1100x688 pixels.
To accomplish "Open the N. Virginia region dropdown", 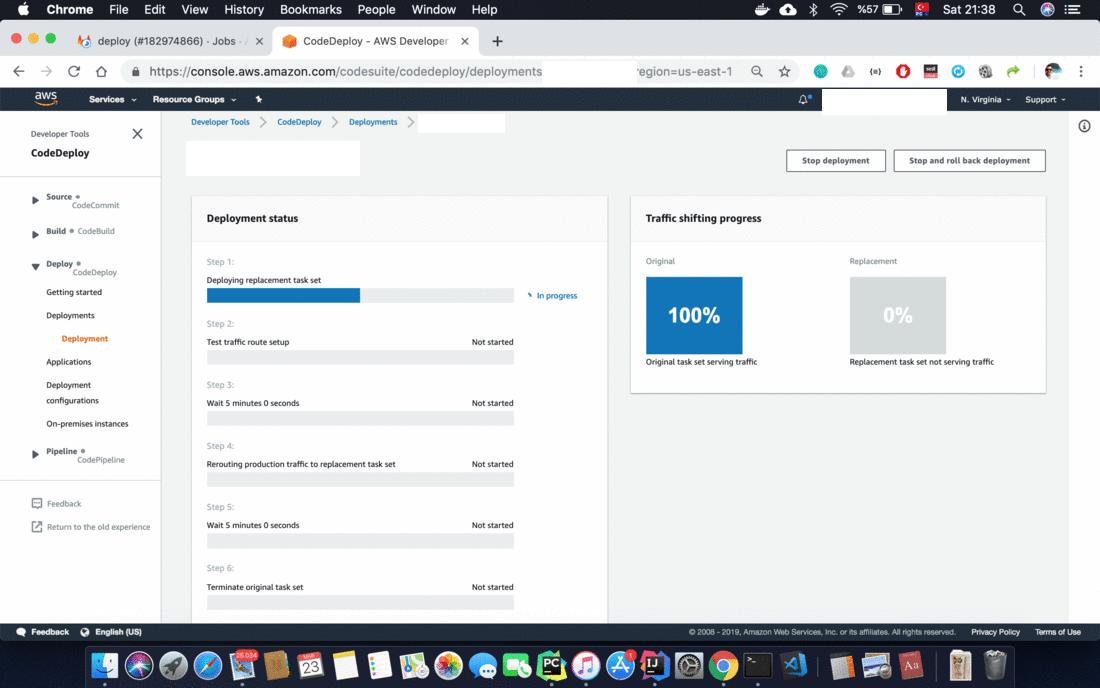I will click(x=986, y=100).
